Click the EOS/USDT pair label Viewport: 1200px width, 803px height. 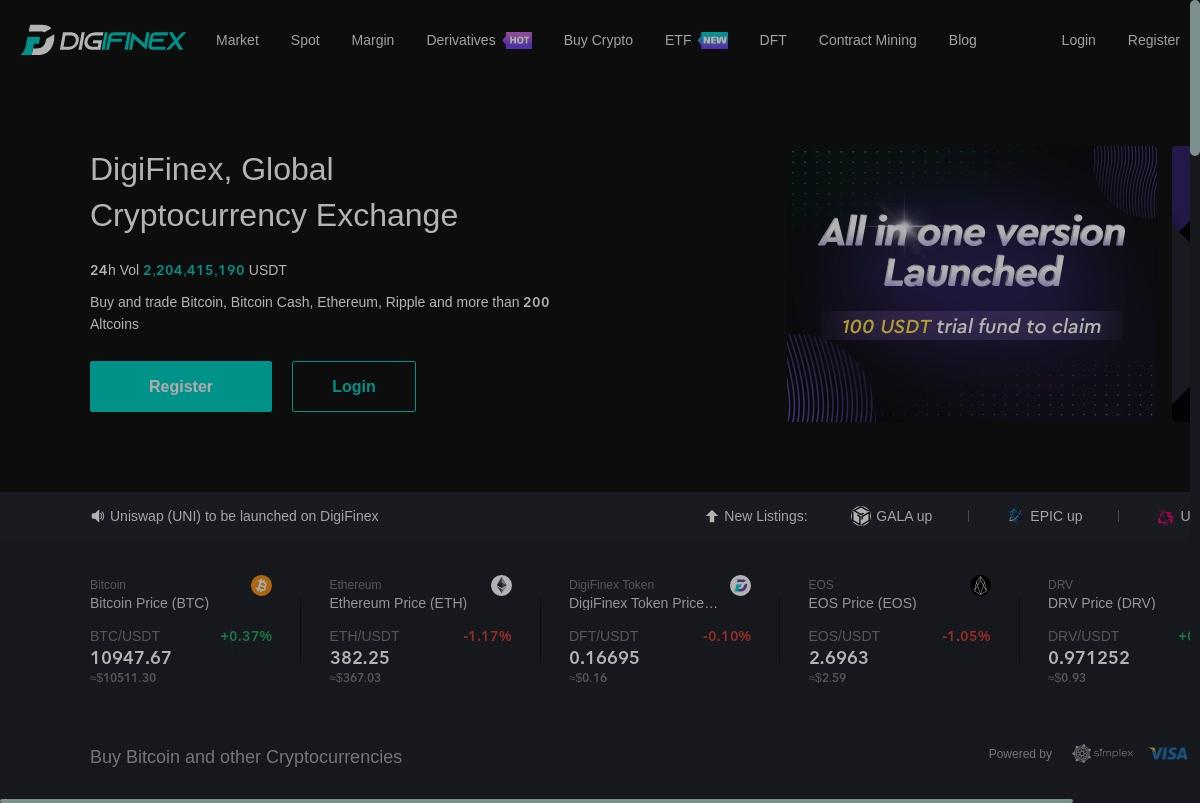pyautogui.click(x=844, y=636)
